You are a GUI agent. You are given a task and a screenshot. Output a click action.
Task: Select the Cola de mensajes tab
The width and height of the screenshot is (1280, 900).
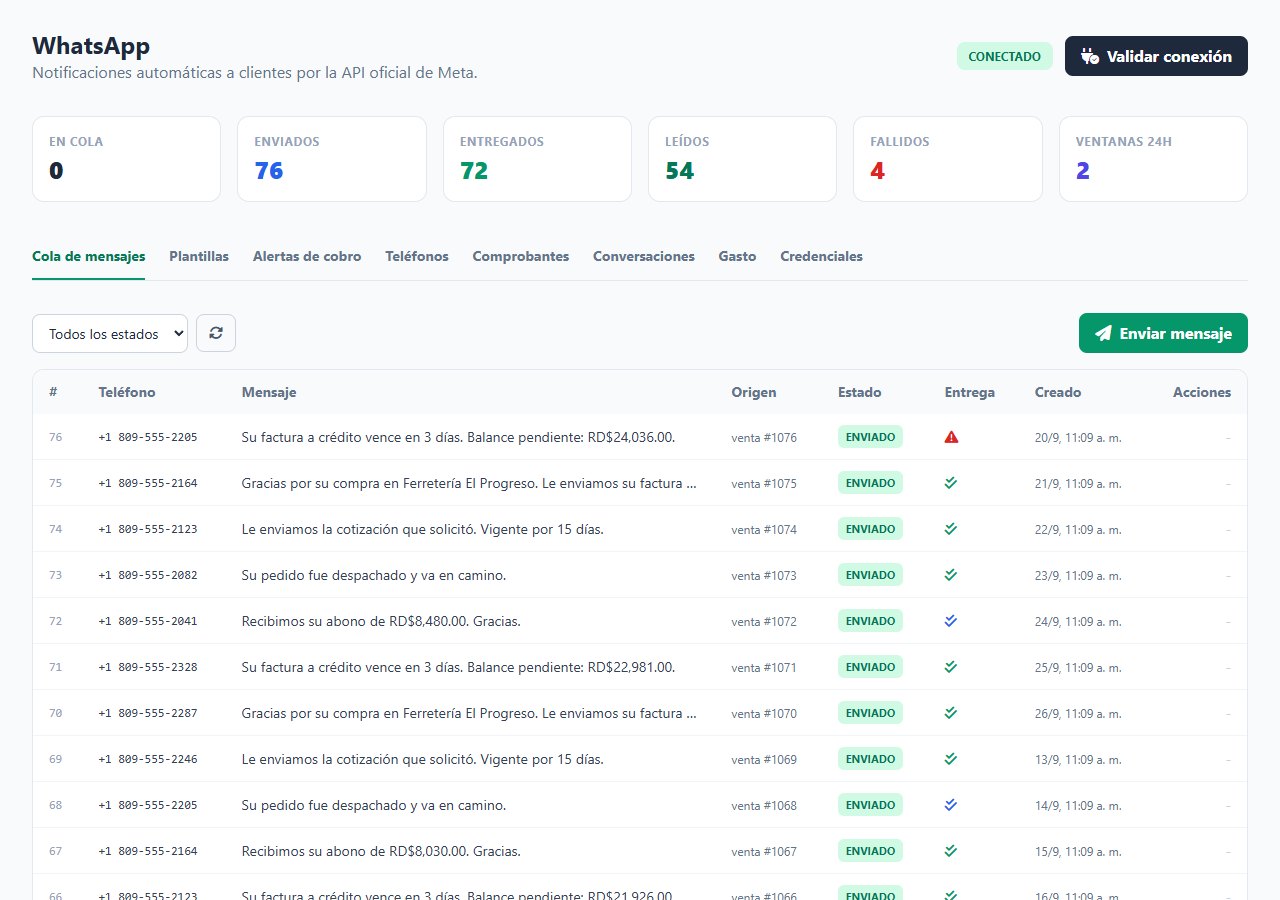pos(89,256)
